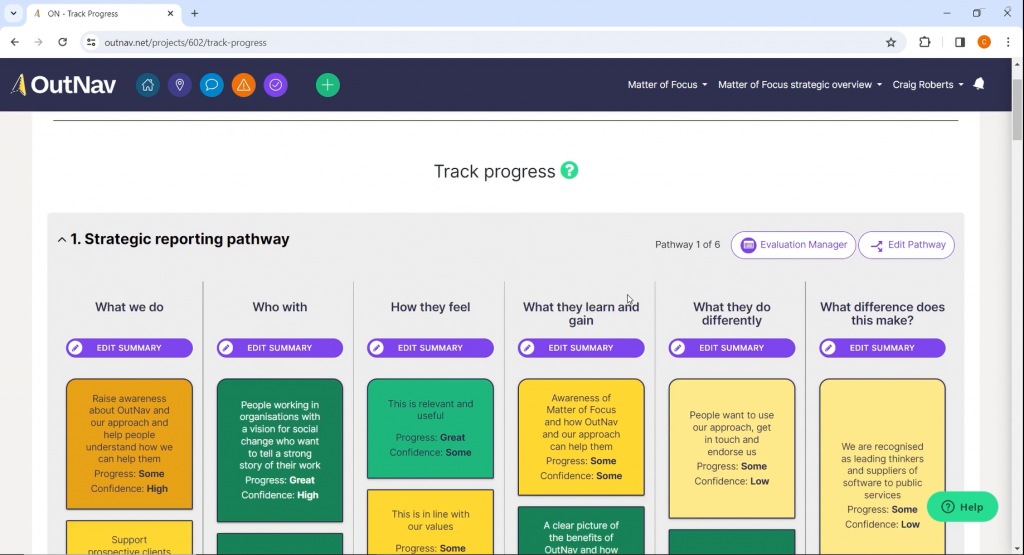
Task: Bookmark this page with the star icon
Action: 891,42
